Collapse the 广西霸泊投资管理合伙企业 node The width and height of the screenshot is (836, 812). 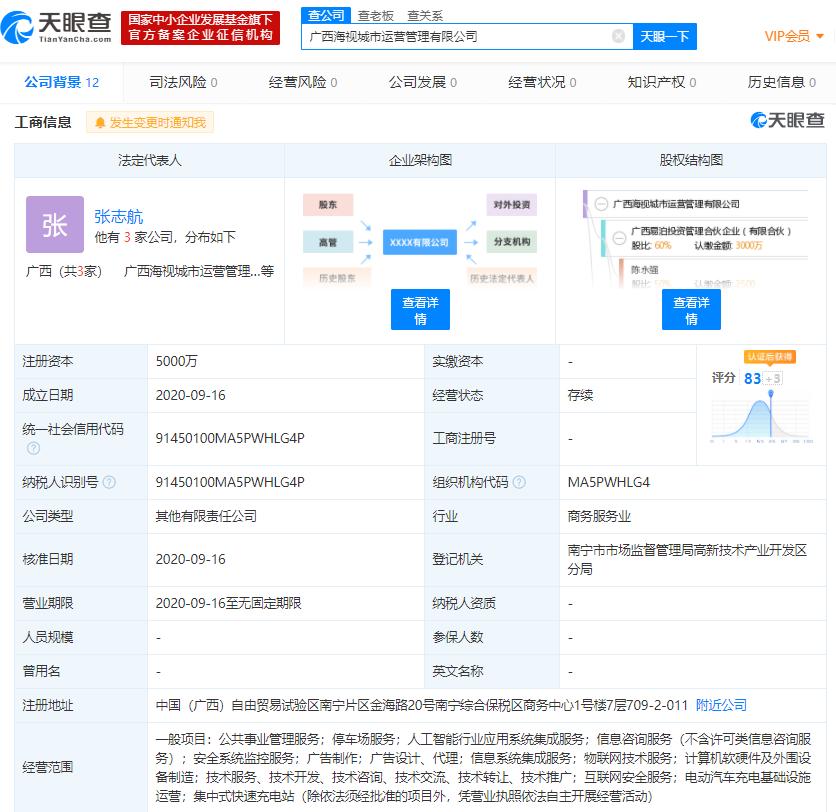click(619, 238)
